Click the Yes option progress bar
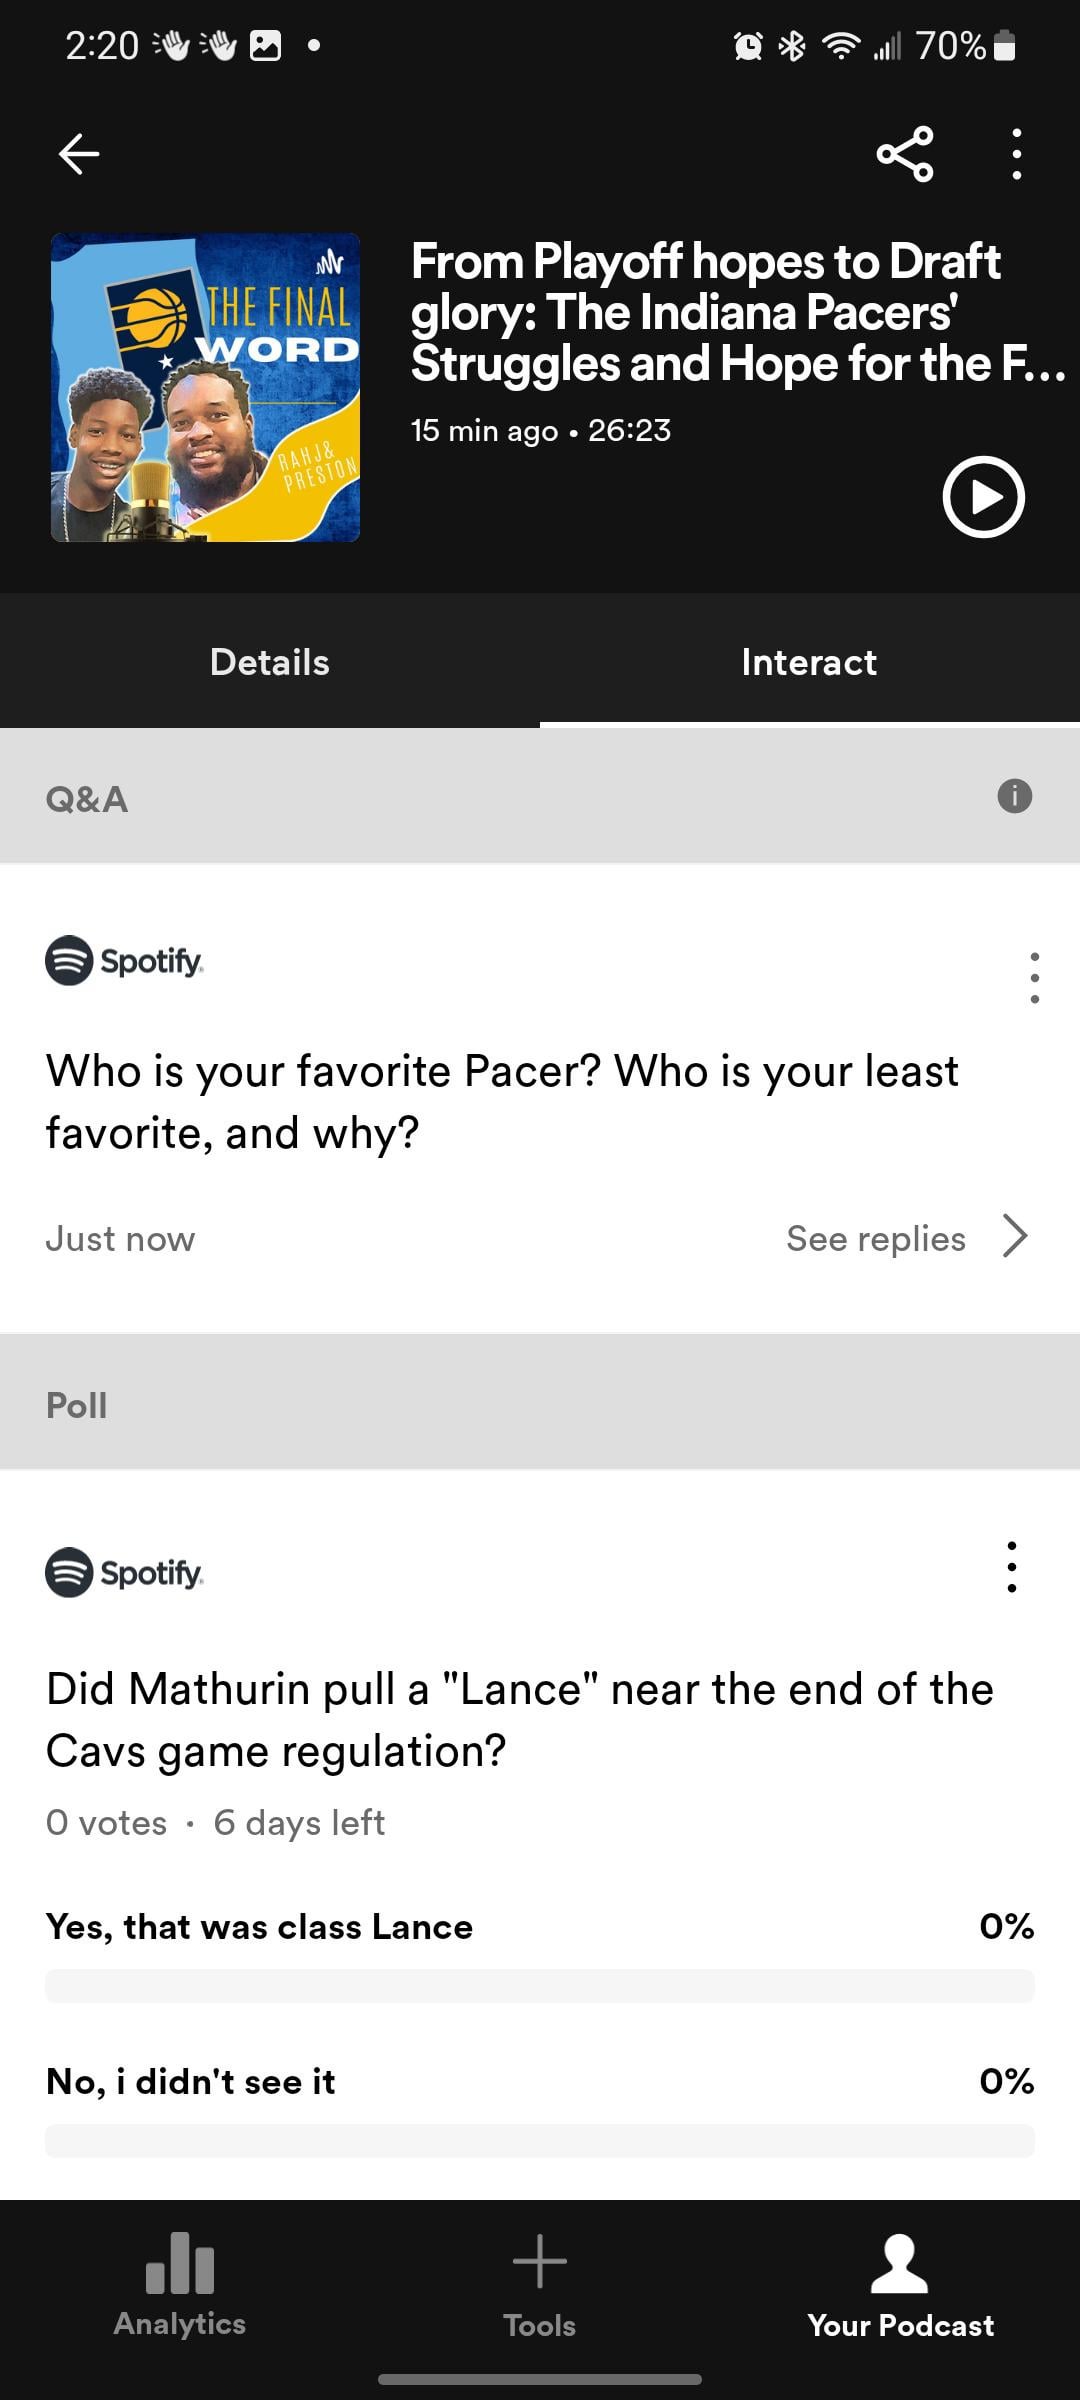This screenshot has width=1080, height=2400. 540,1986
